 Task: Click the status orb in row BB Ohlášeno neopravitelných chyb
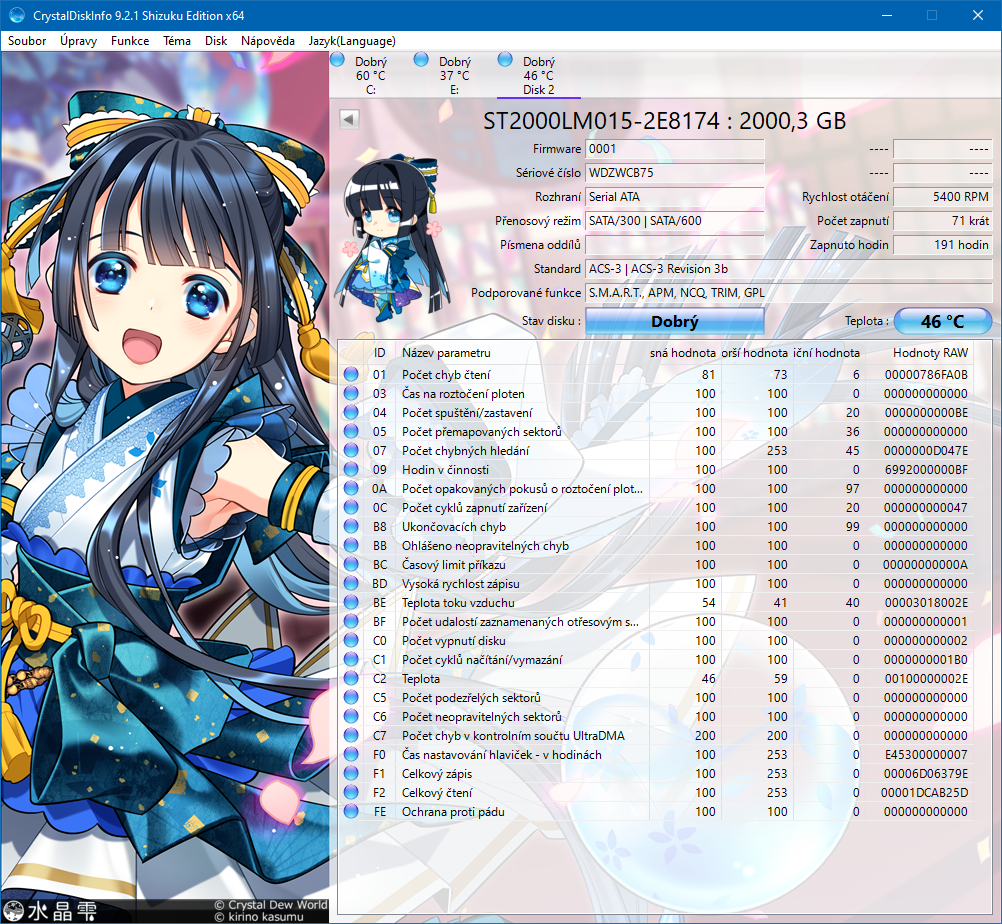pos(351,546)
